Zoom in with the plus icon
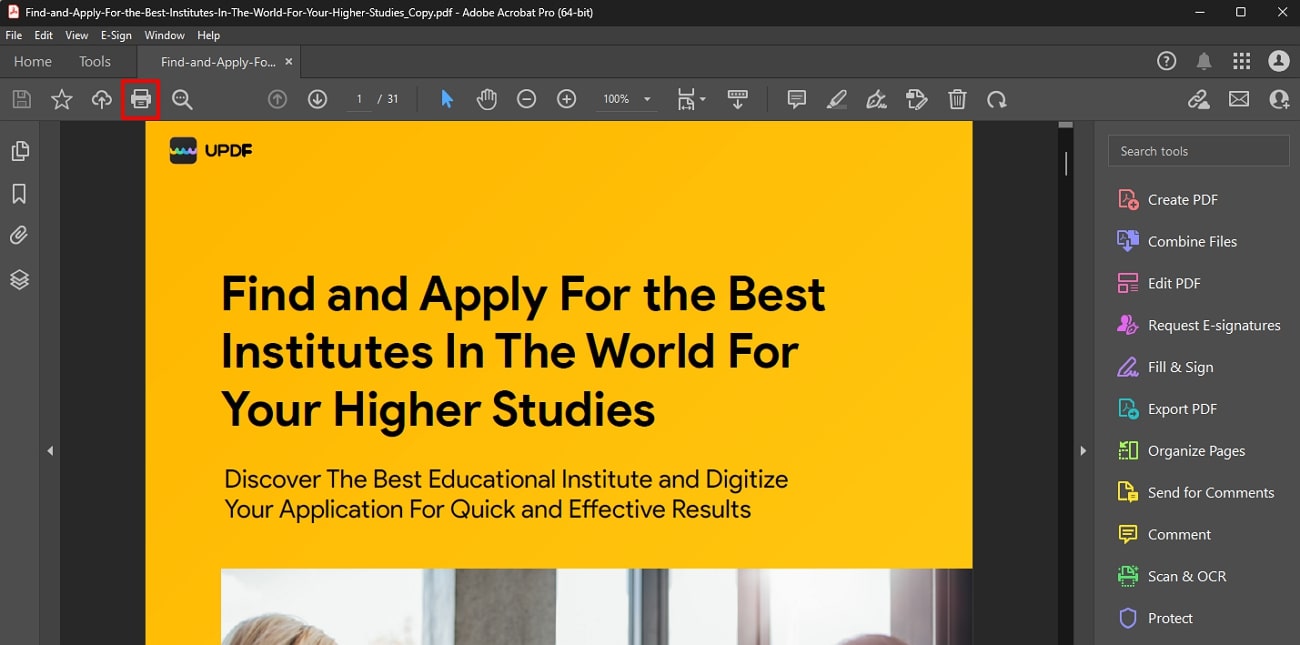 click(x=567, y=99)
